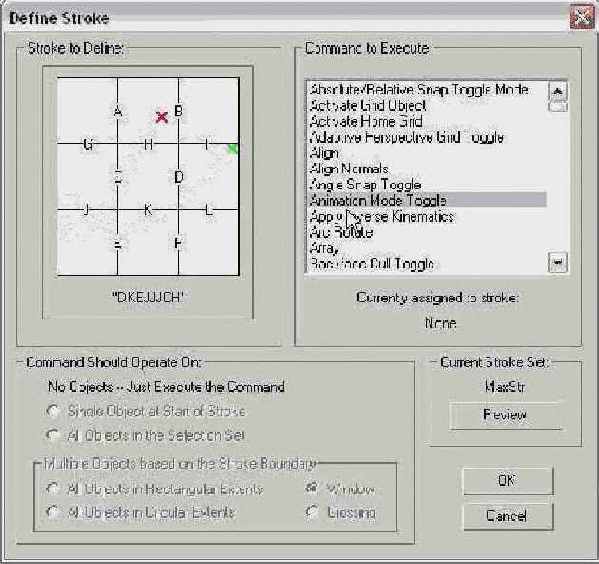
Task: Click the command list scroll-down arrow
Action: click(558, 262)
